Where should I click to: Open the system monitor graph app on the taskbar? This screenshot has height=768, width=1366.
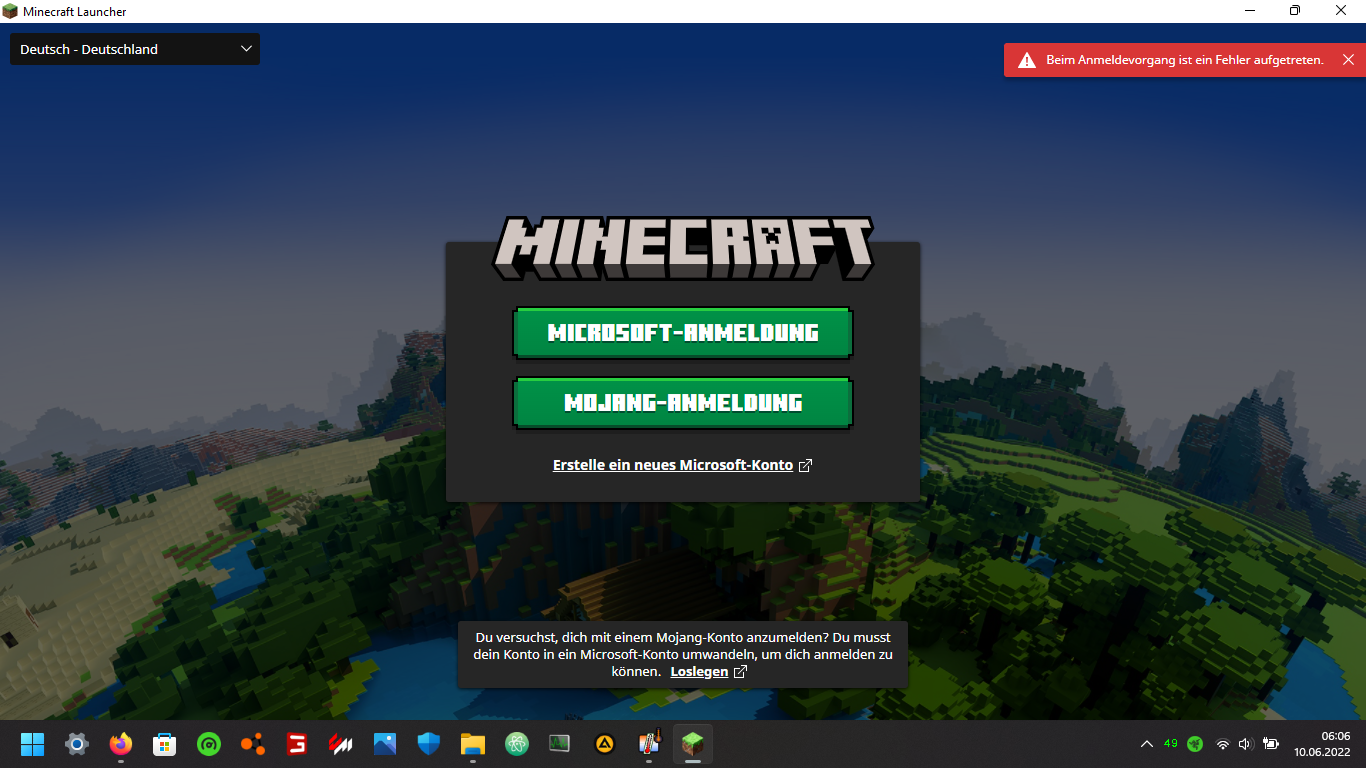coord(559,744)
